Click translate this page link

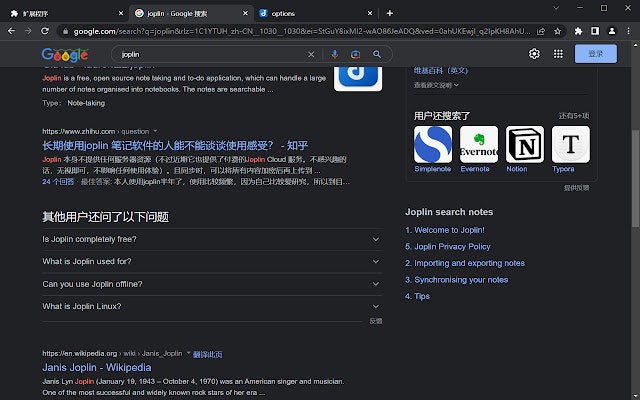(207, 354)
